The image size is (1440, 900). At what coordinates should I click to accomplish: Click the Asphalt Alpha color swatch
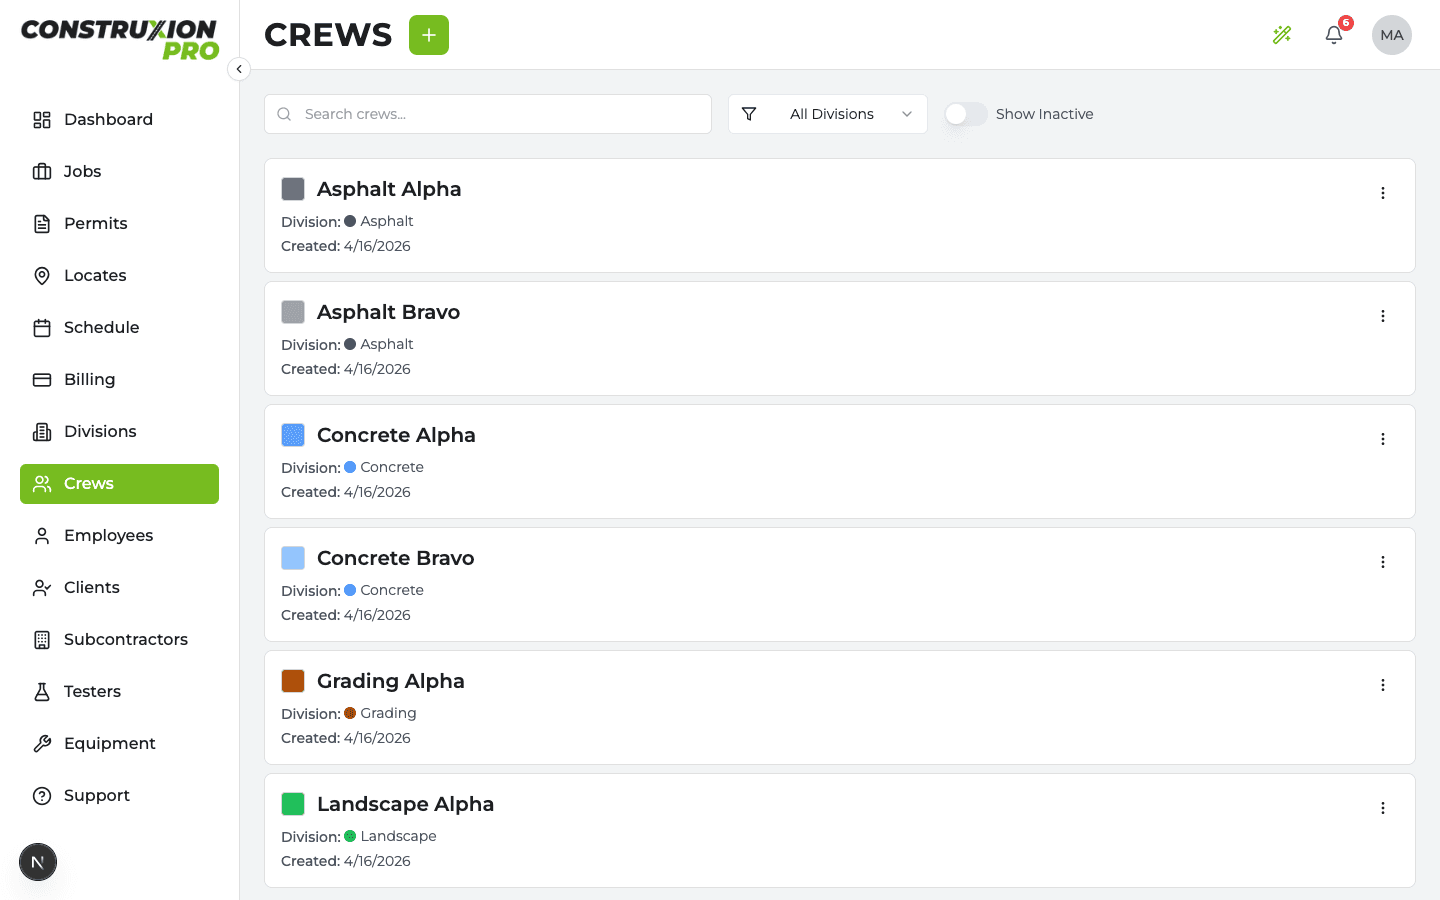click(x=293, y=189)
